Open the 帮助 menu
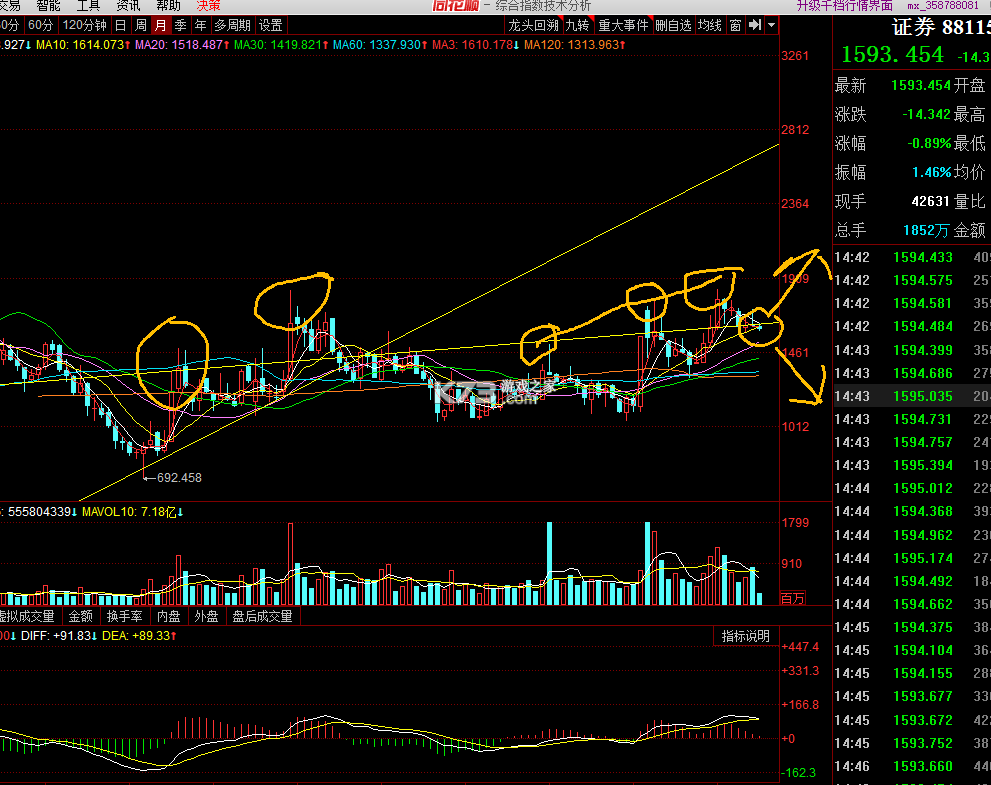 tap(168, 6)
